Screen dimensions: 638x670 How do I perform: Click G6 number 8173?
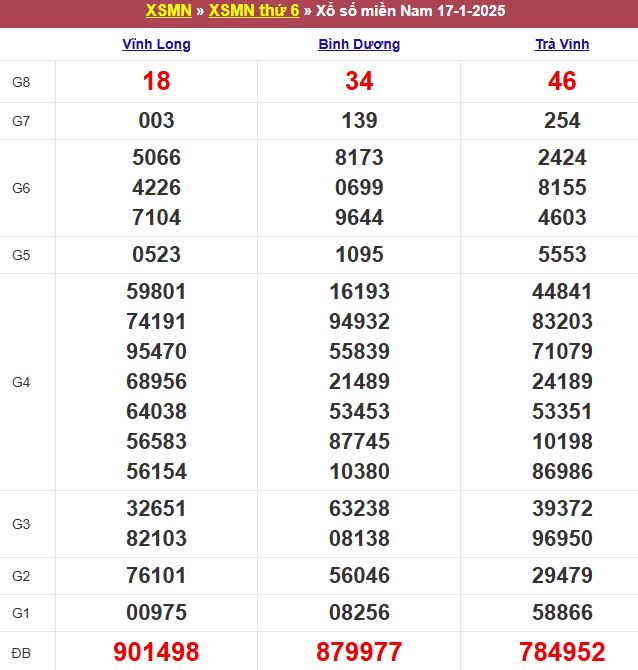pos(359,157)
